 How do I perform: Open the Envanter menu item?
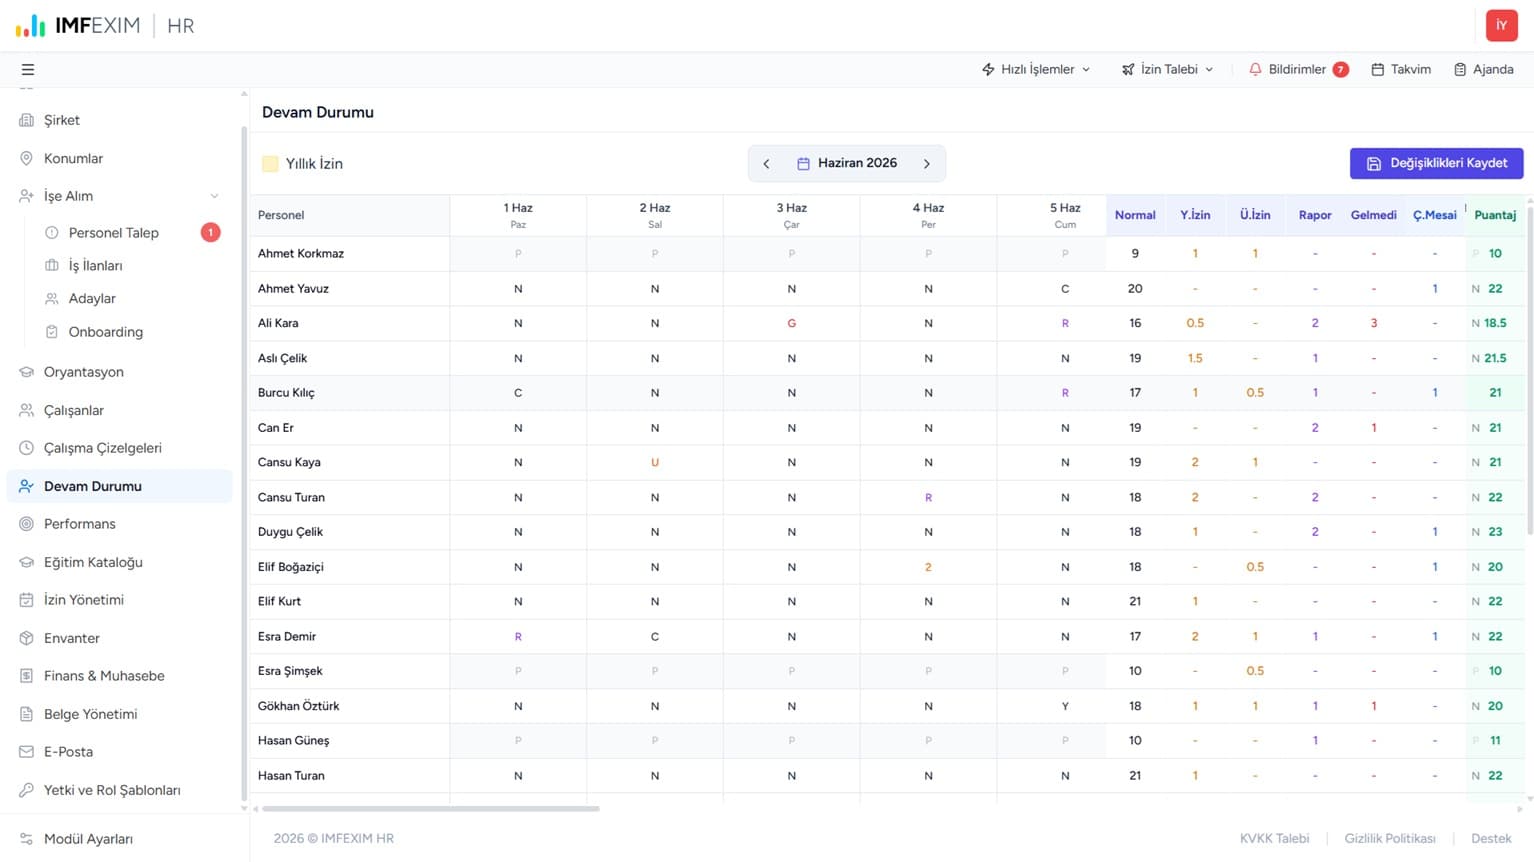[x=120, y=638]
